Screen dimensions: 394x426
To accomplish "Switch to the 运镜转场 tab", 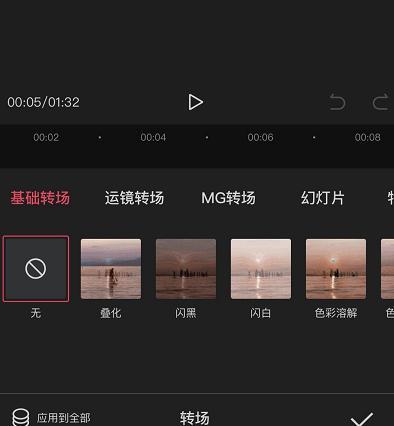I will [x=134, y=198].
